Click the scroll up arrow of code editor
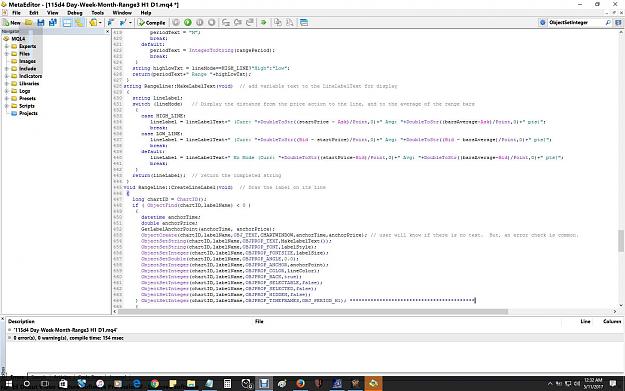The image size is (625, 391). click(621, 33)
